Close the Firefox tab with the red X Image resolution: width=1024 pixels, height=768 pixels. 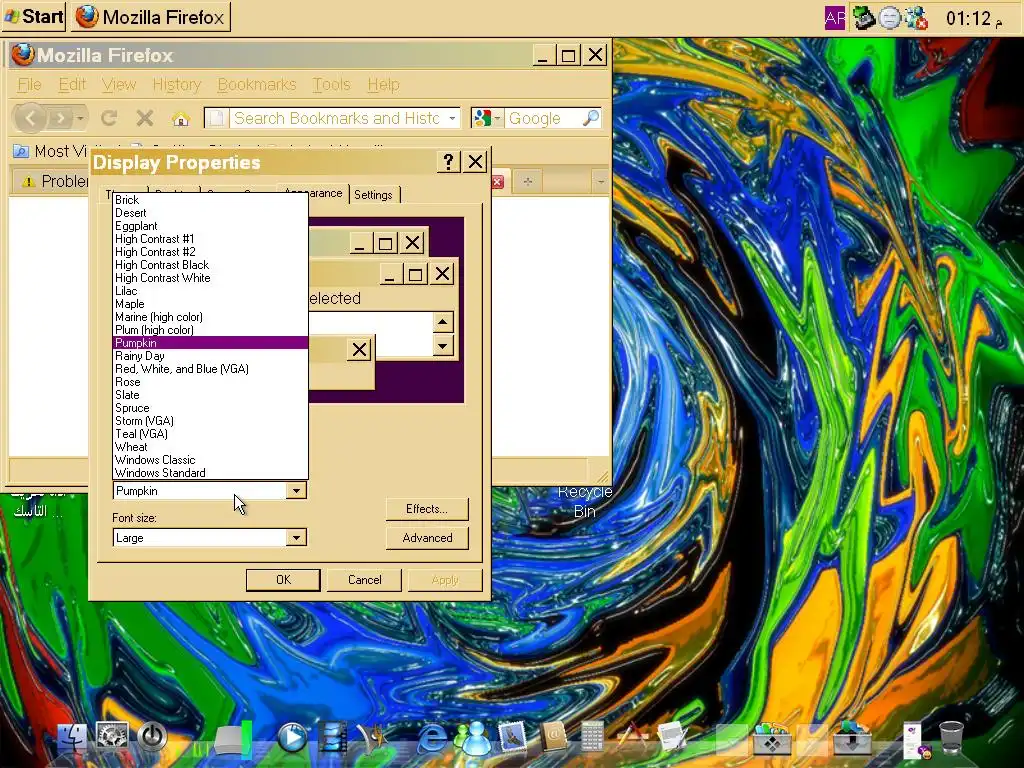coord(498,182)
